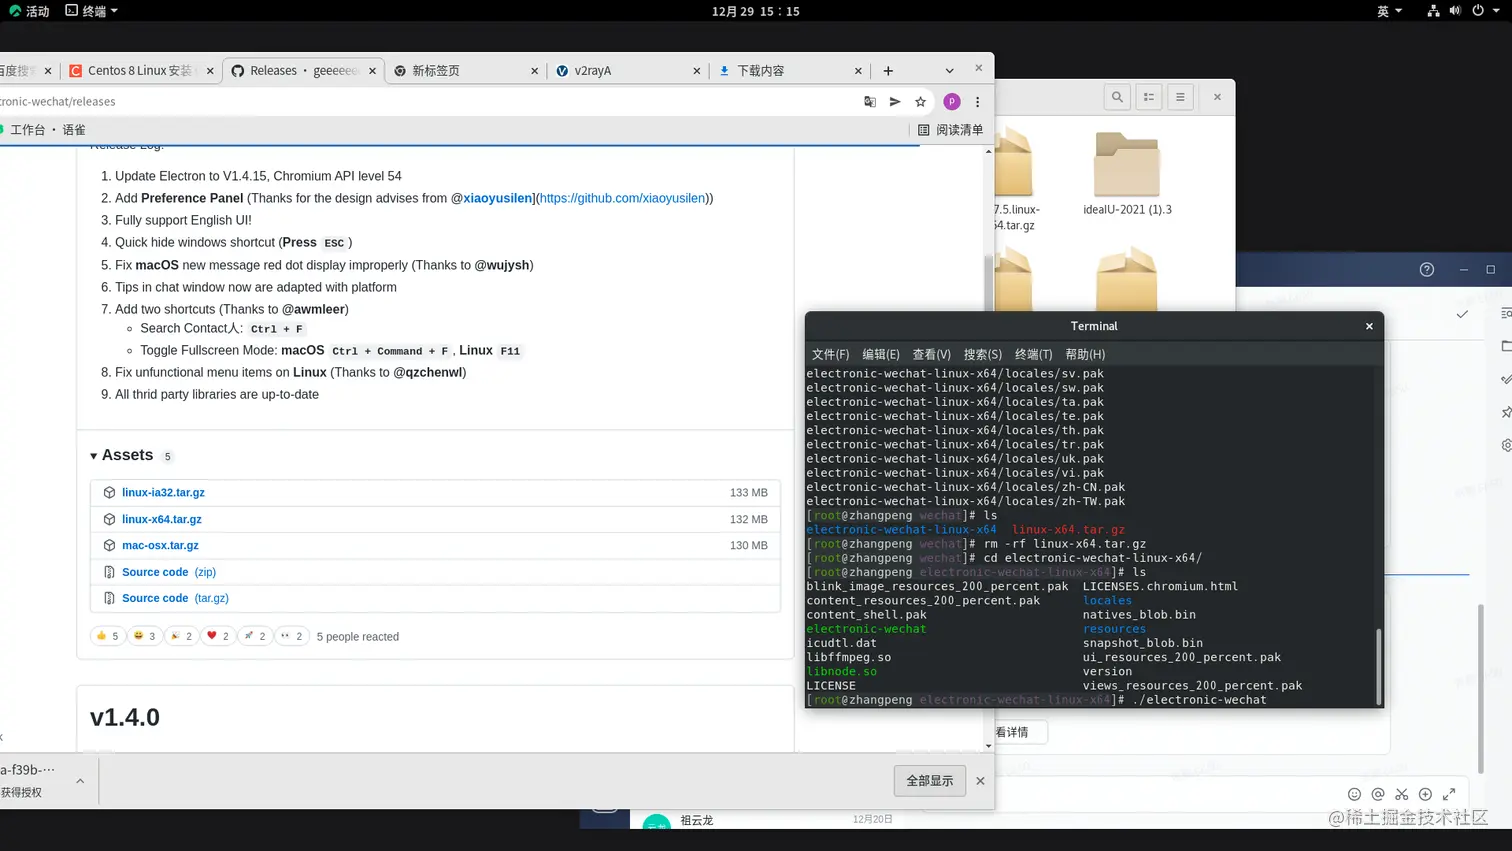Download linux-x64.tar.gz asset

point(162,519)
